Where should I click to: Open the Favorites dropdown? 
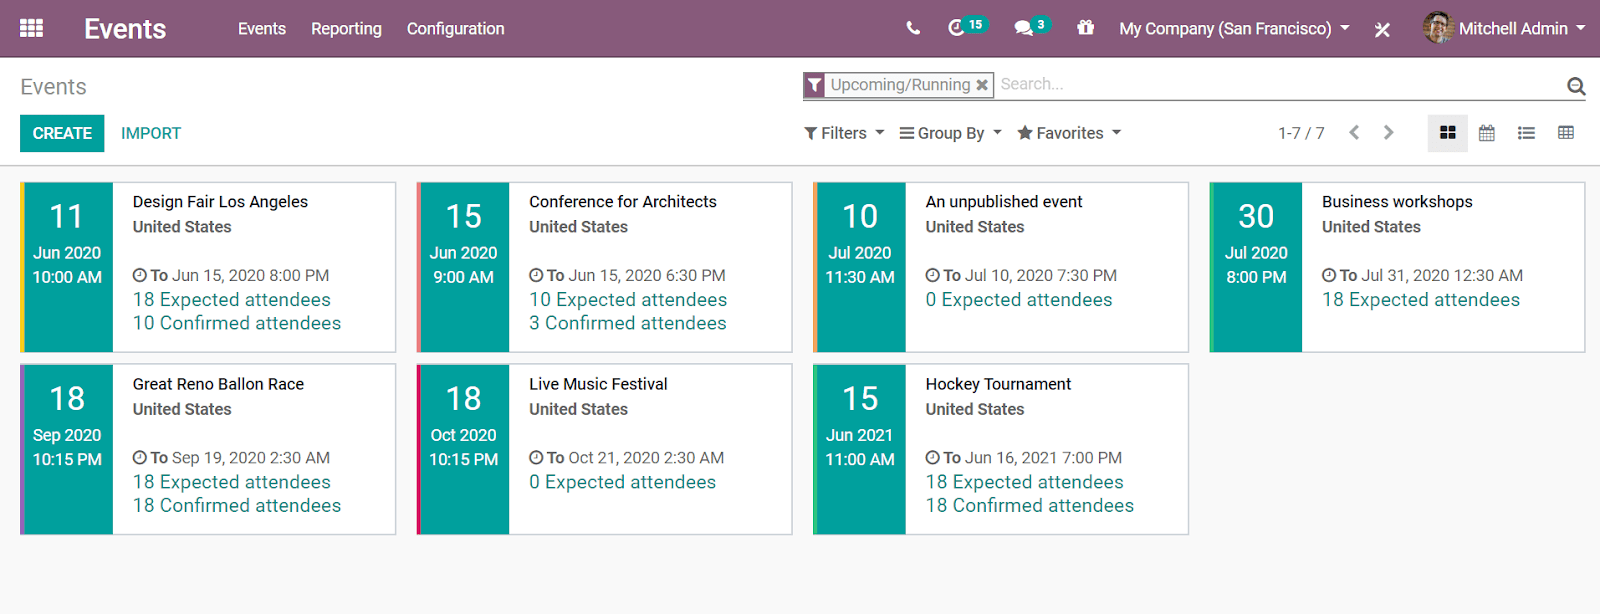click(x=1069, y=133)
